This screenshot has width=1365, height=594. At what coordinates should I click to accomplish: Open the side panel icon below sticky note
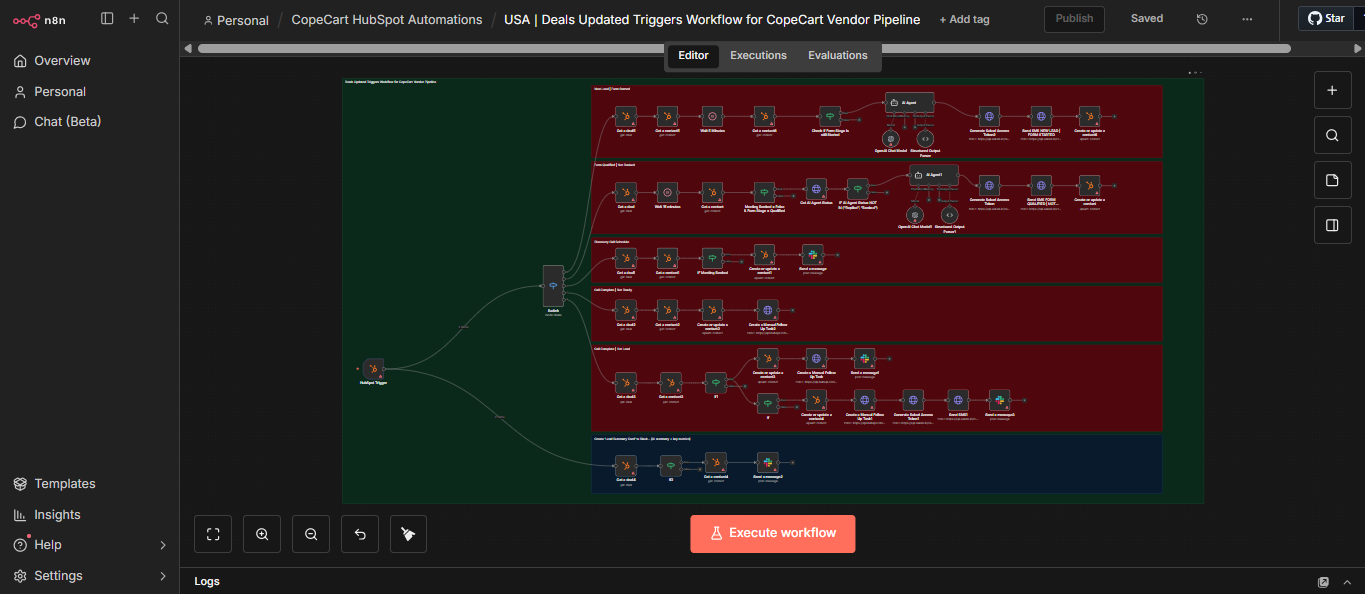coord(1331,225)
